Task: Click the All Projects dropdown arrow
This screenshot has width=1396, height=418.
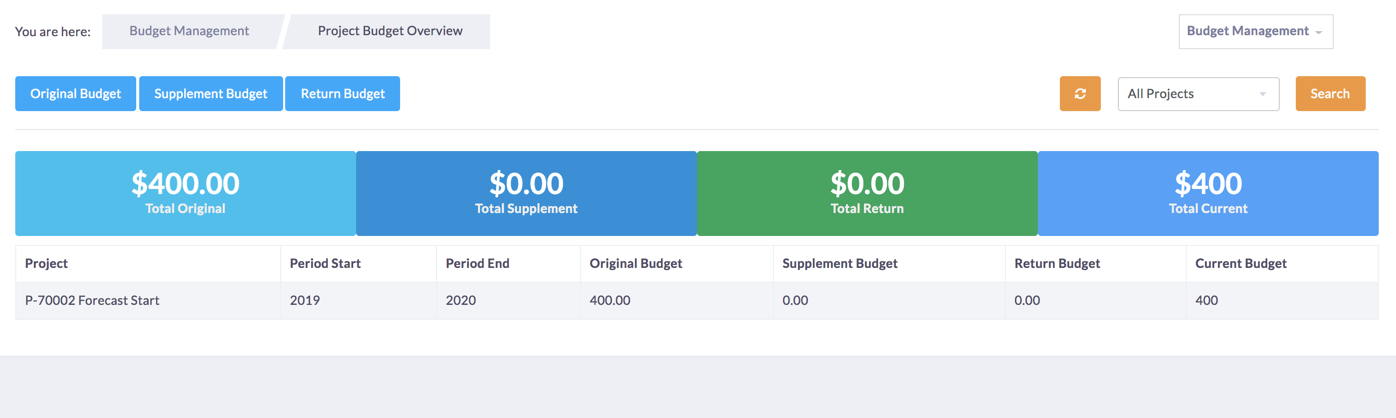Action: (1262, 95)
